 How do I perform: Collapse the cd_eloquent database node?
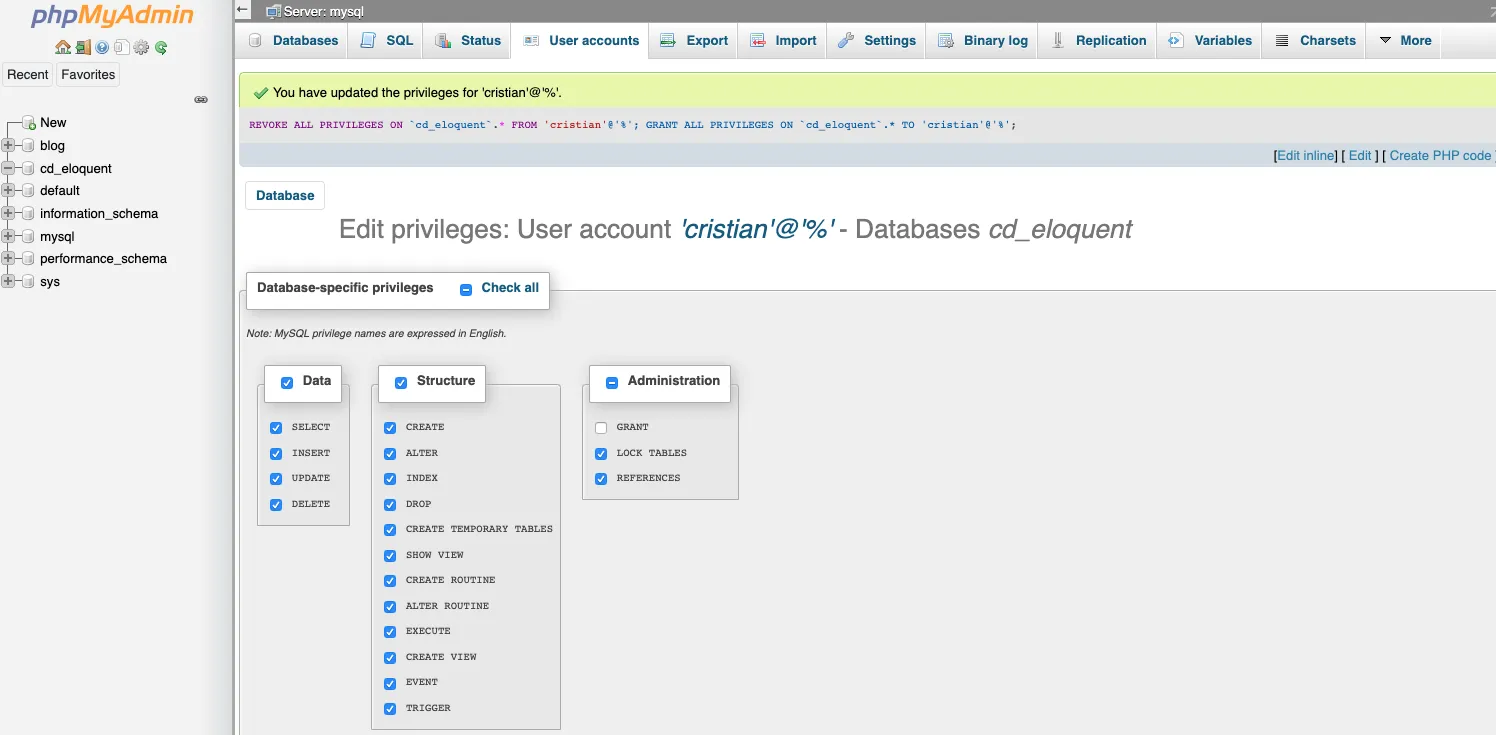click(9, 169)
